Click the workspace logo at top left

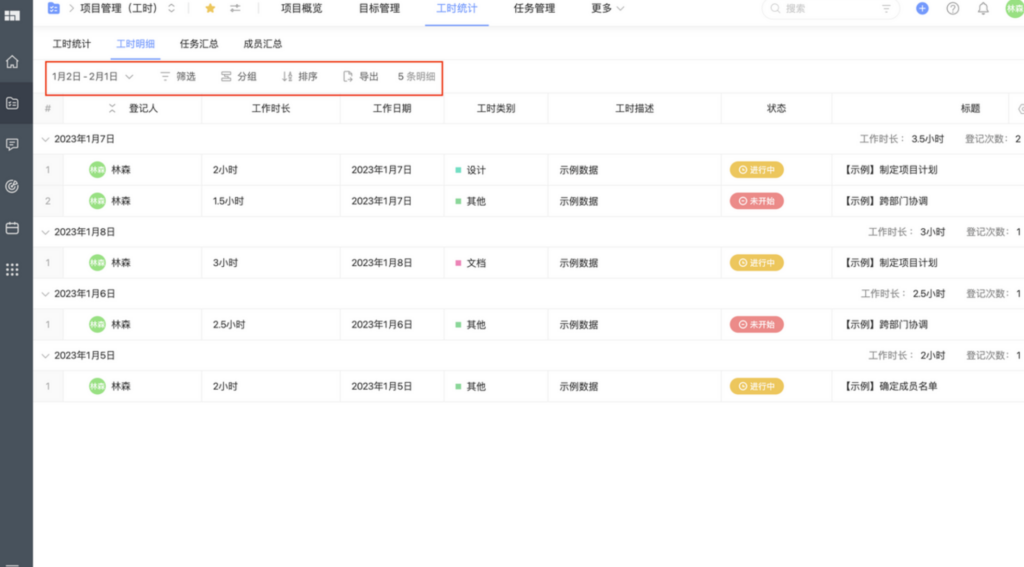click(x=12, y=14)
